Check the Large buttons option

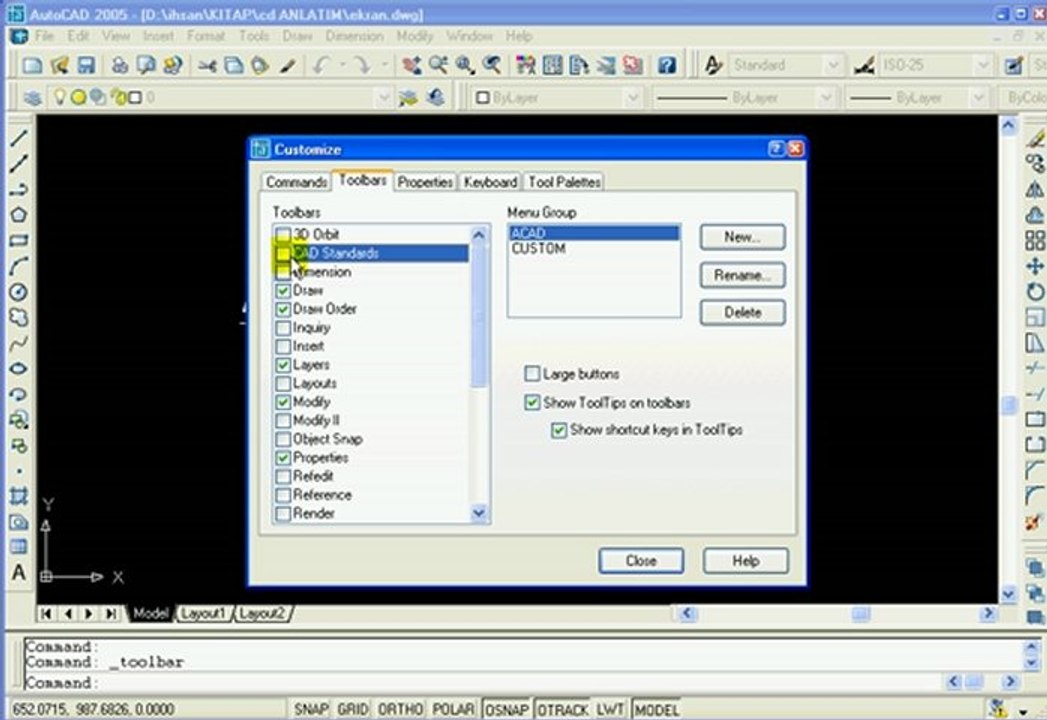pyautogui.click(x=532, y=373)
